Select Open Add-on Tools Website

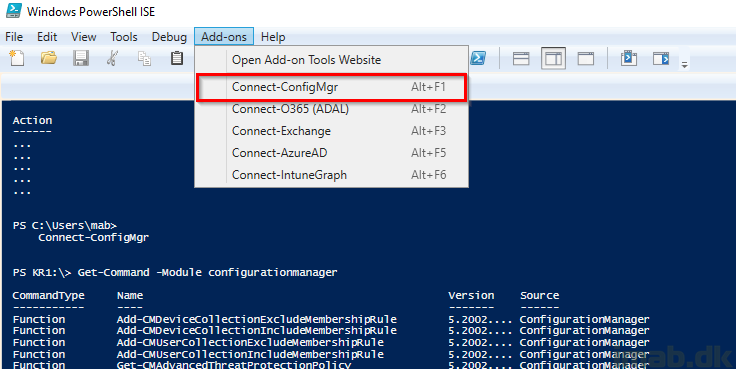[331, 60]
